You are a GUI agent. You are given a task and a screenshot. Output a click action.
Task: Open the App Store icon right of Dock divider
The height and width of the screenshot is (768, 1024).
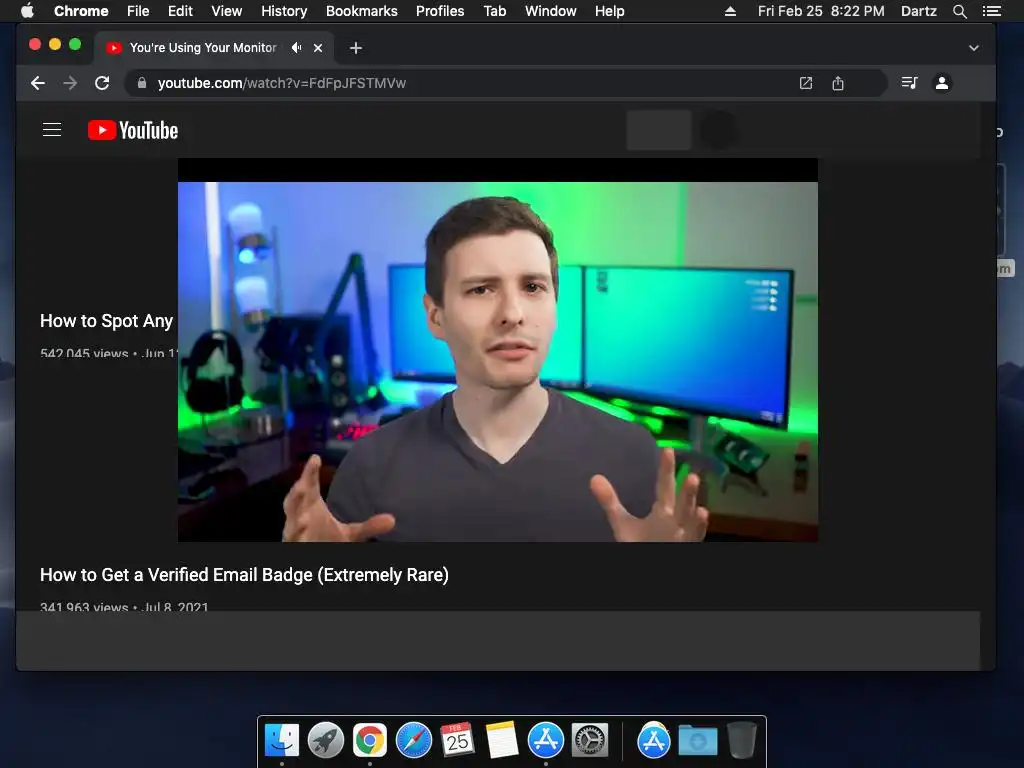point(654,740)
